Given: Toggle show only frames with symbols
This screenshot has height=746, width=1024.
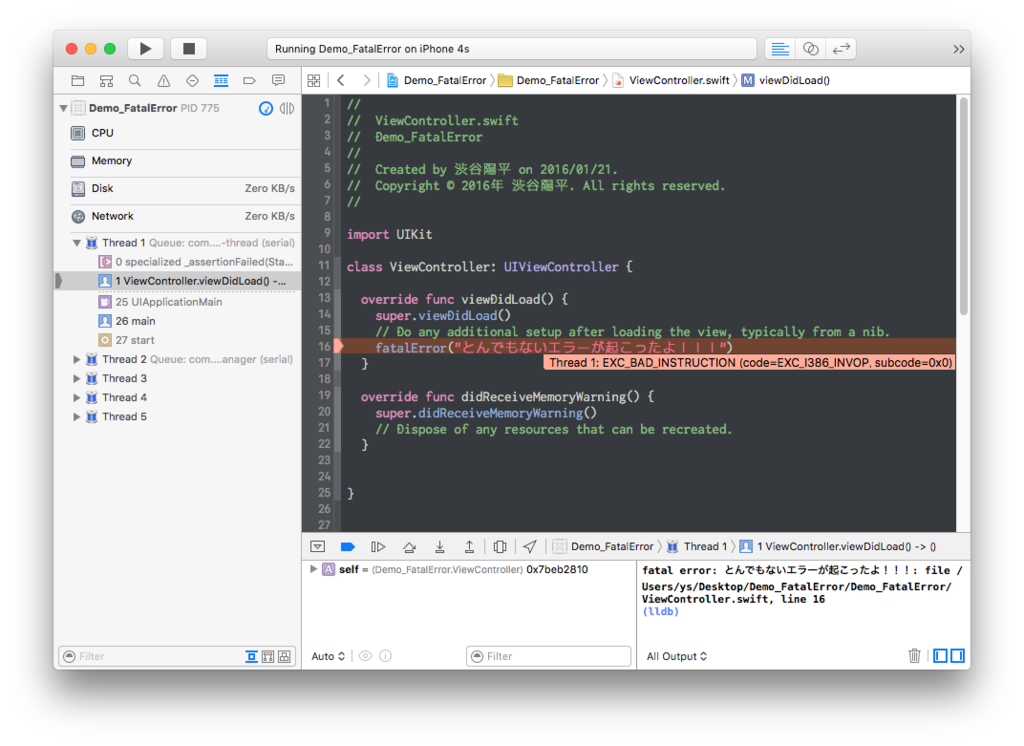Looking at the screenshot, I should [x=268, y=657].
